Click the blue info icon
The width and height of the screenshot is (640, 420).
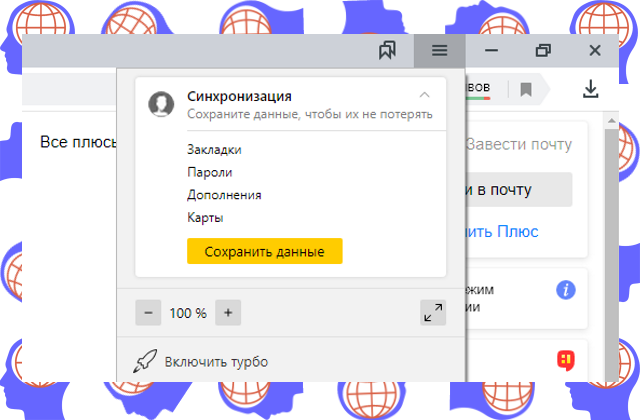[x=566, y=290]
